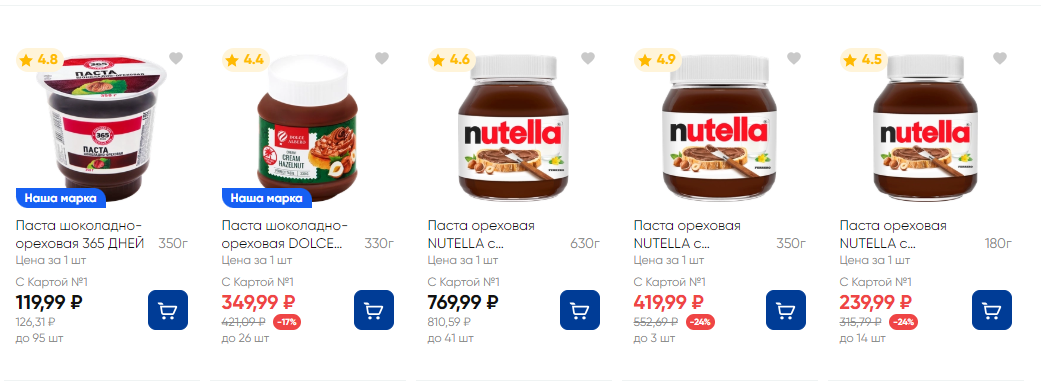Open Паста шоколадно-ореховая DOLCE product link
Image resolution: width=1041 pixels, height=390 pixels.
click(282, 235)
